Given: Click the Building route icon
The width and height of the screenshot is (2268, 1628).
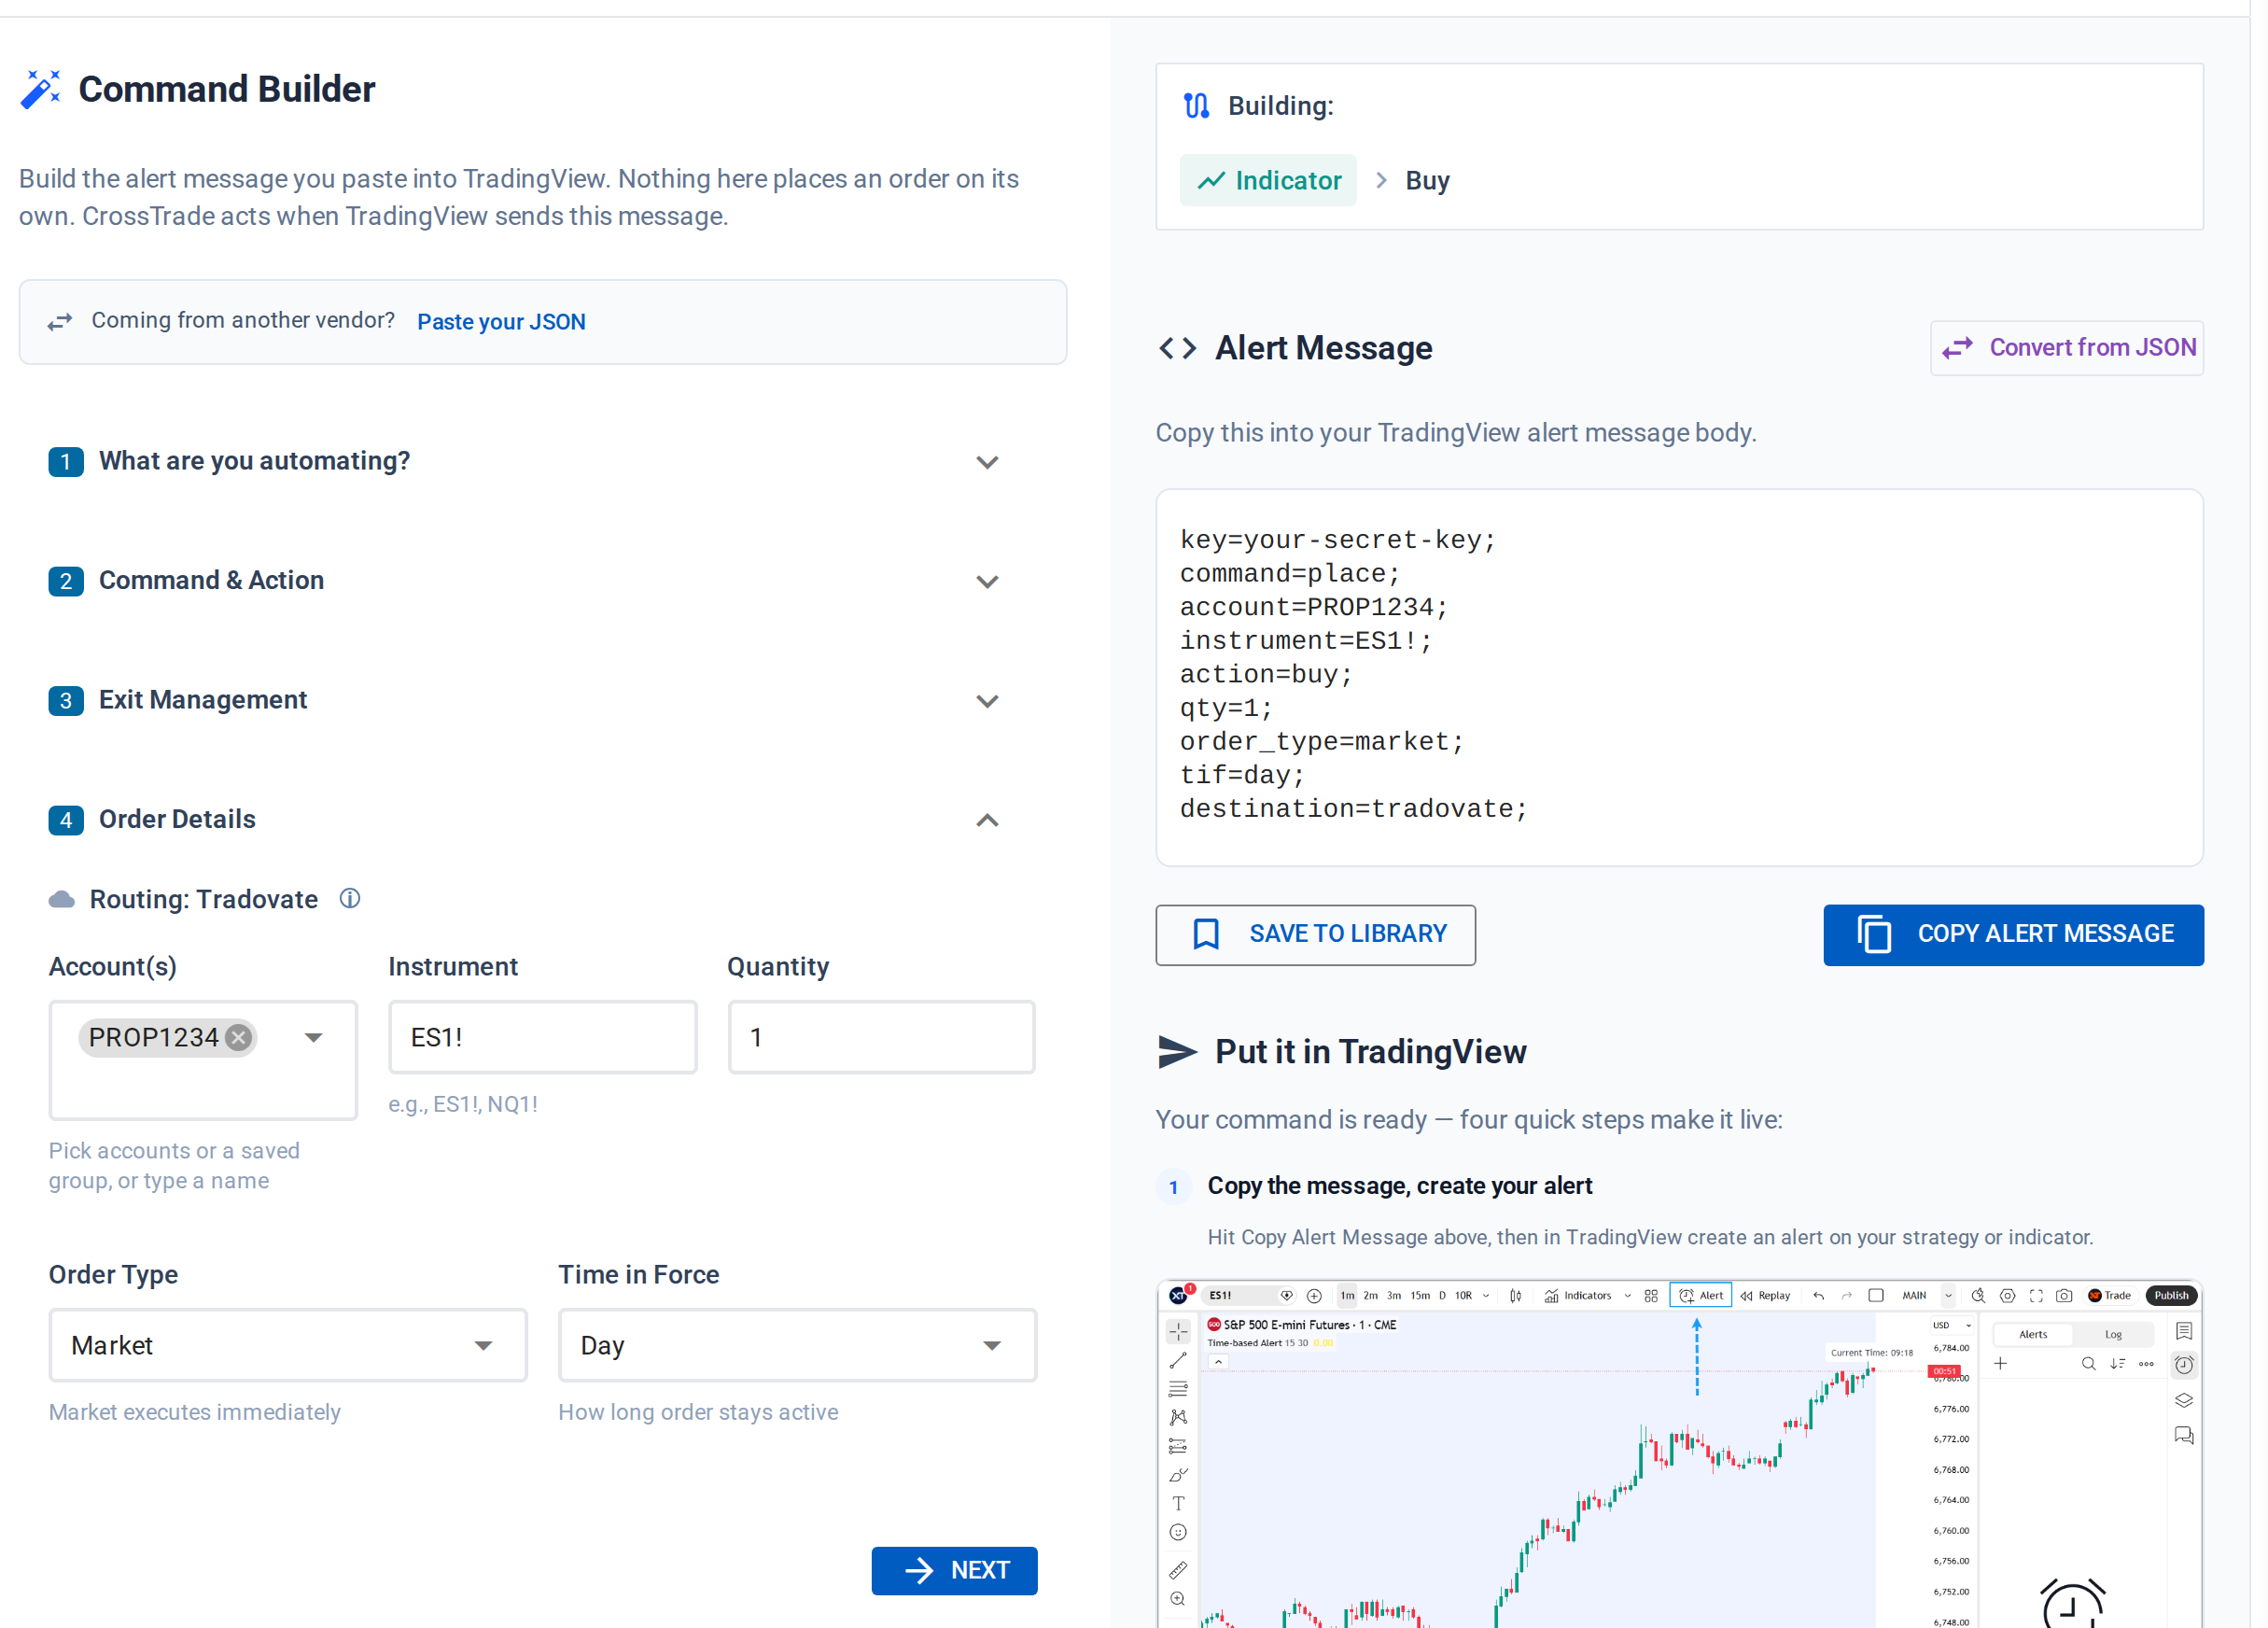Looking at the screenshot, I should (x=1196, y=106).
